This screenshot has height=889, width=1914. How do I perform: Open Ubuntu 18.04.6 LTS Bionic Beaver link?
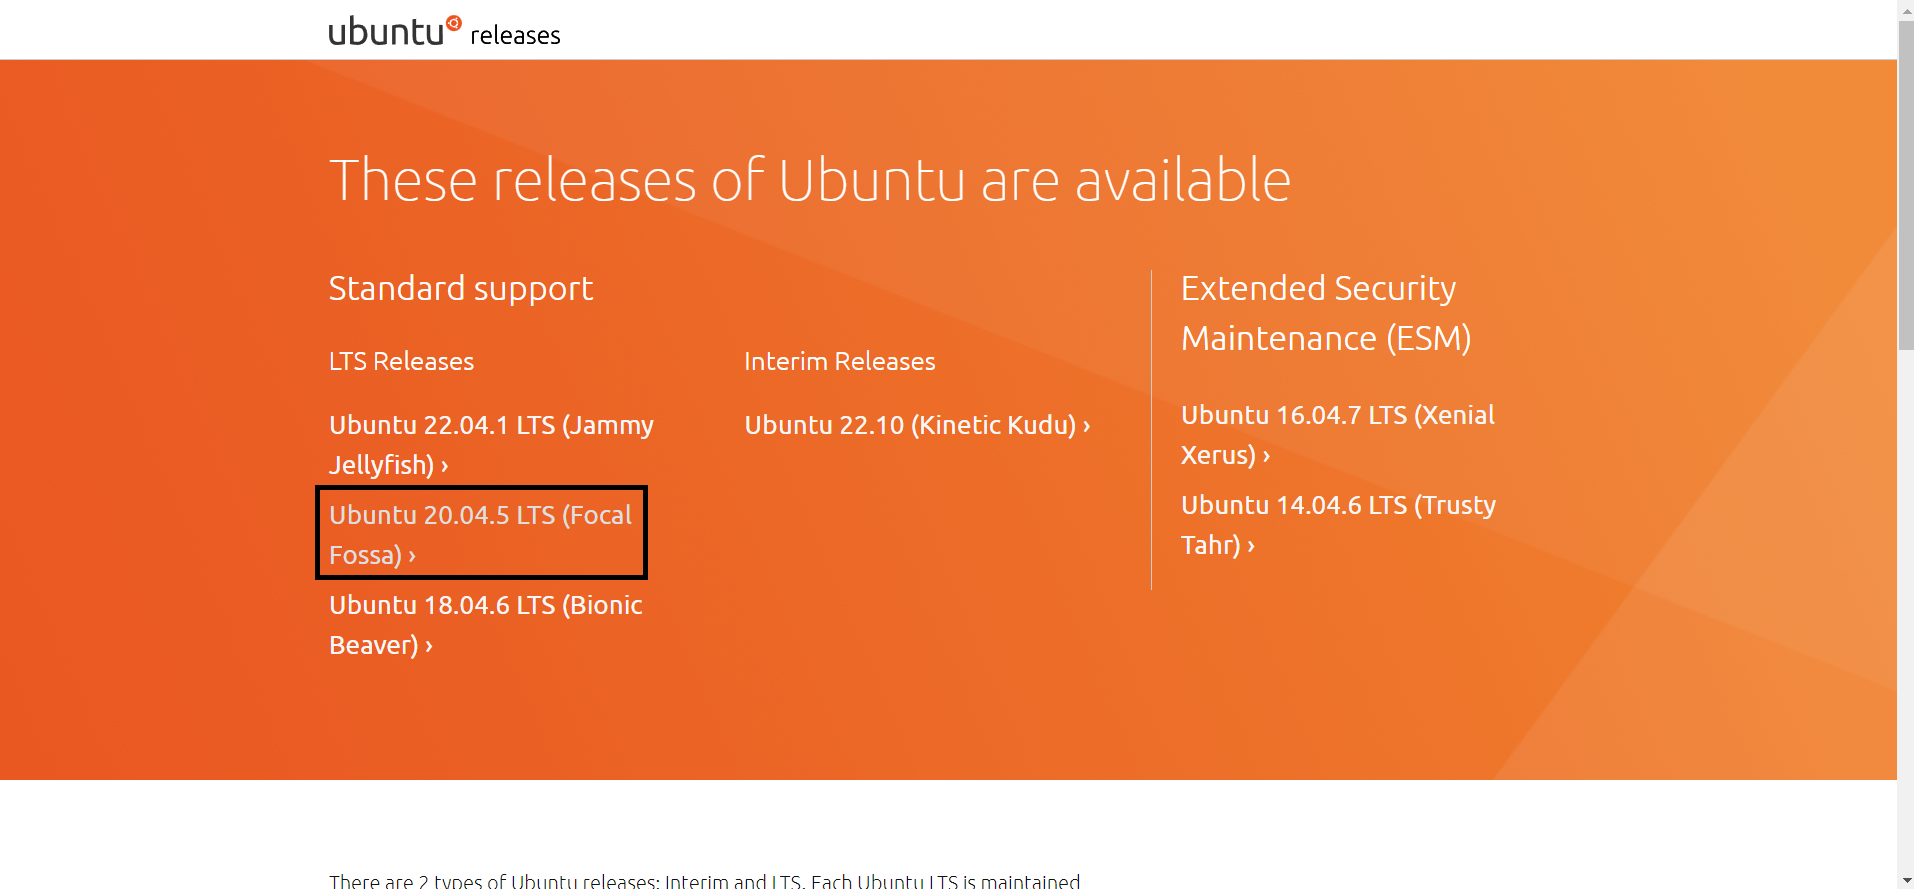[486, 625]
